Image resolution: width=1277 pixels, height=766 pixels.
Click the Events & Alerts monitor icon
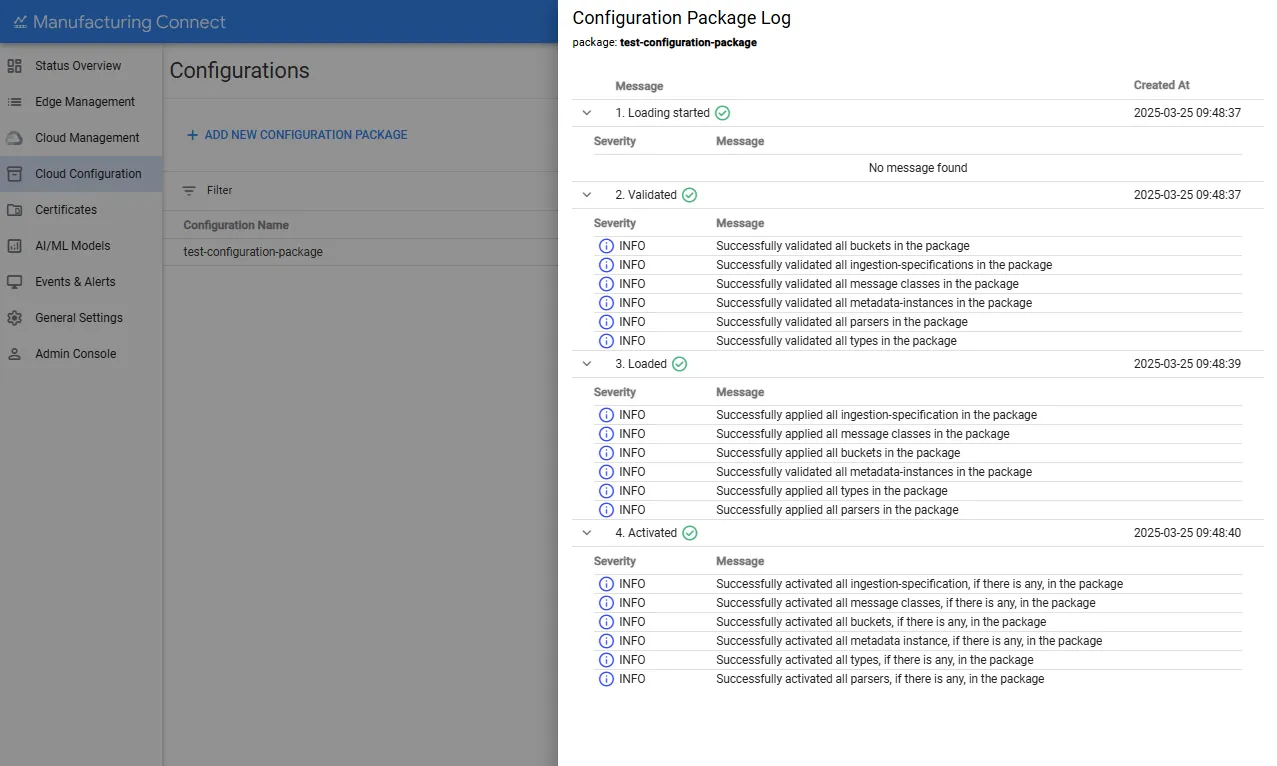[x=14, y=282]
